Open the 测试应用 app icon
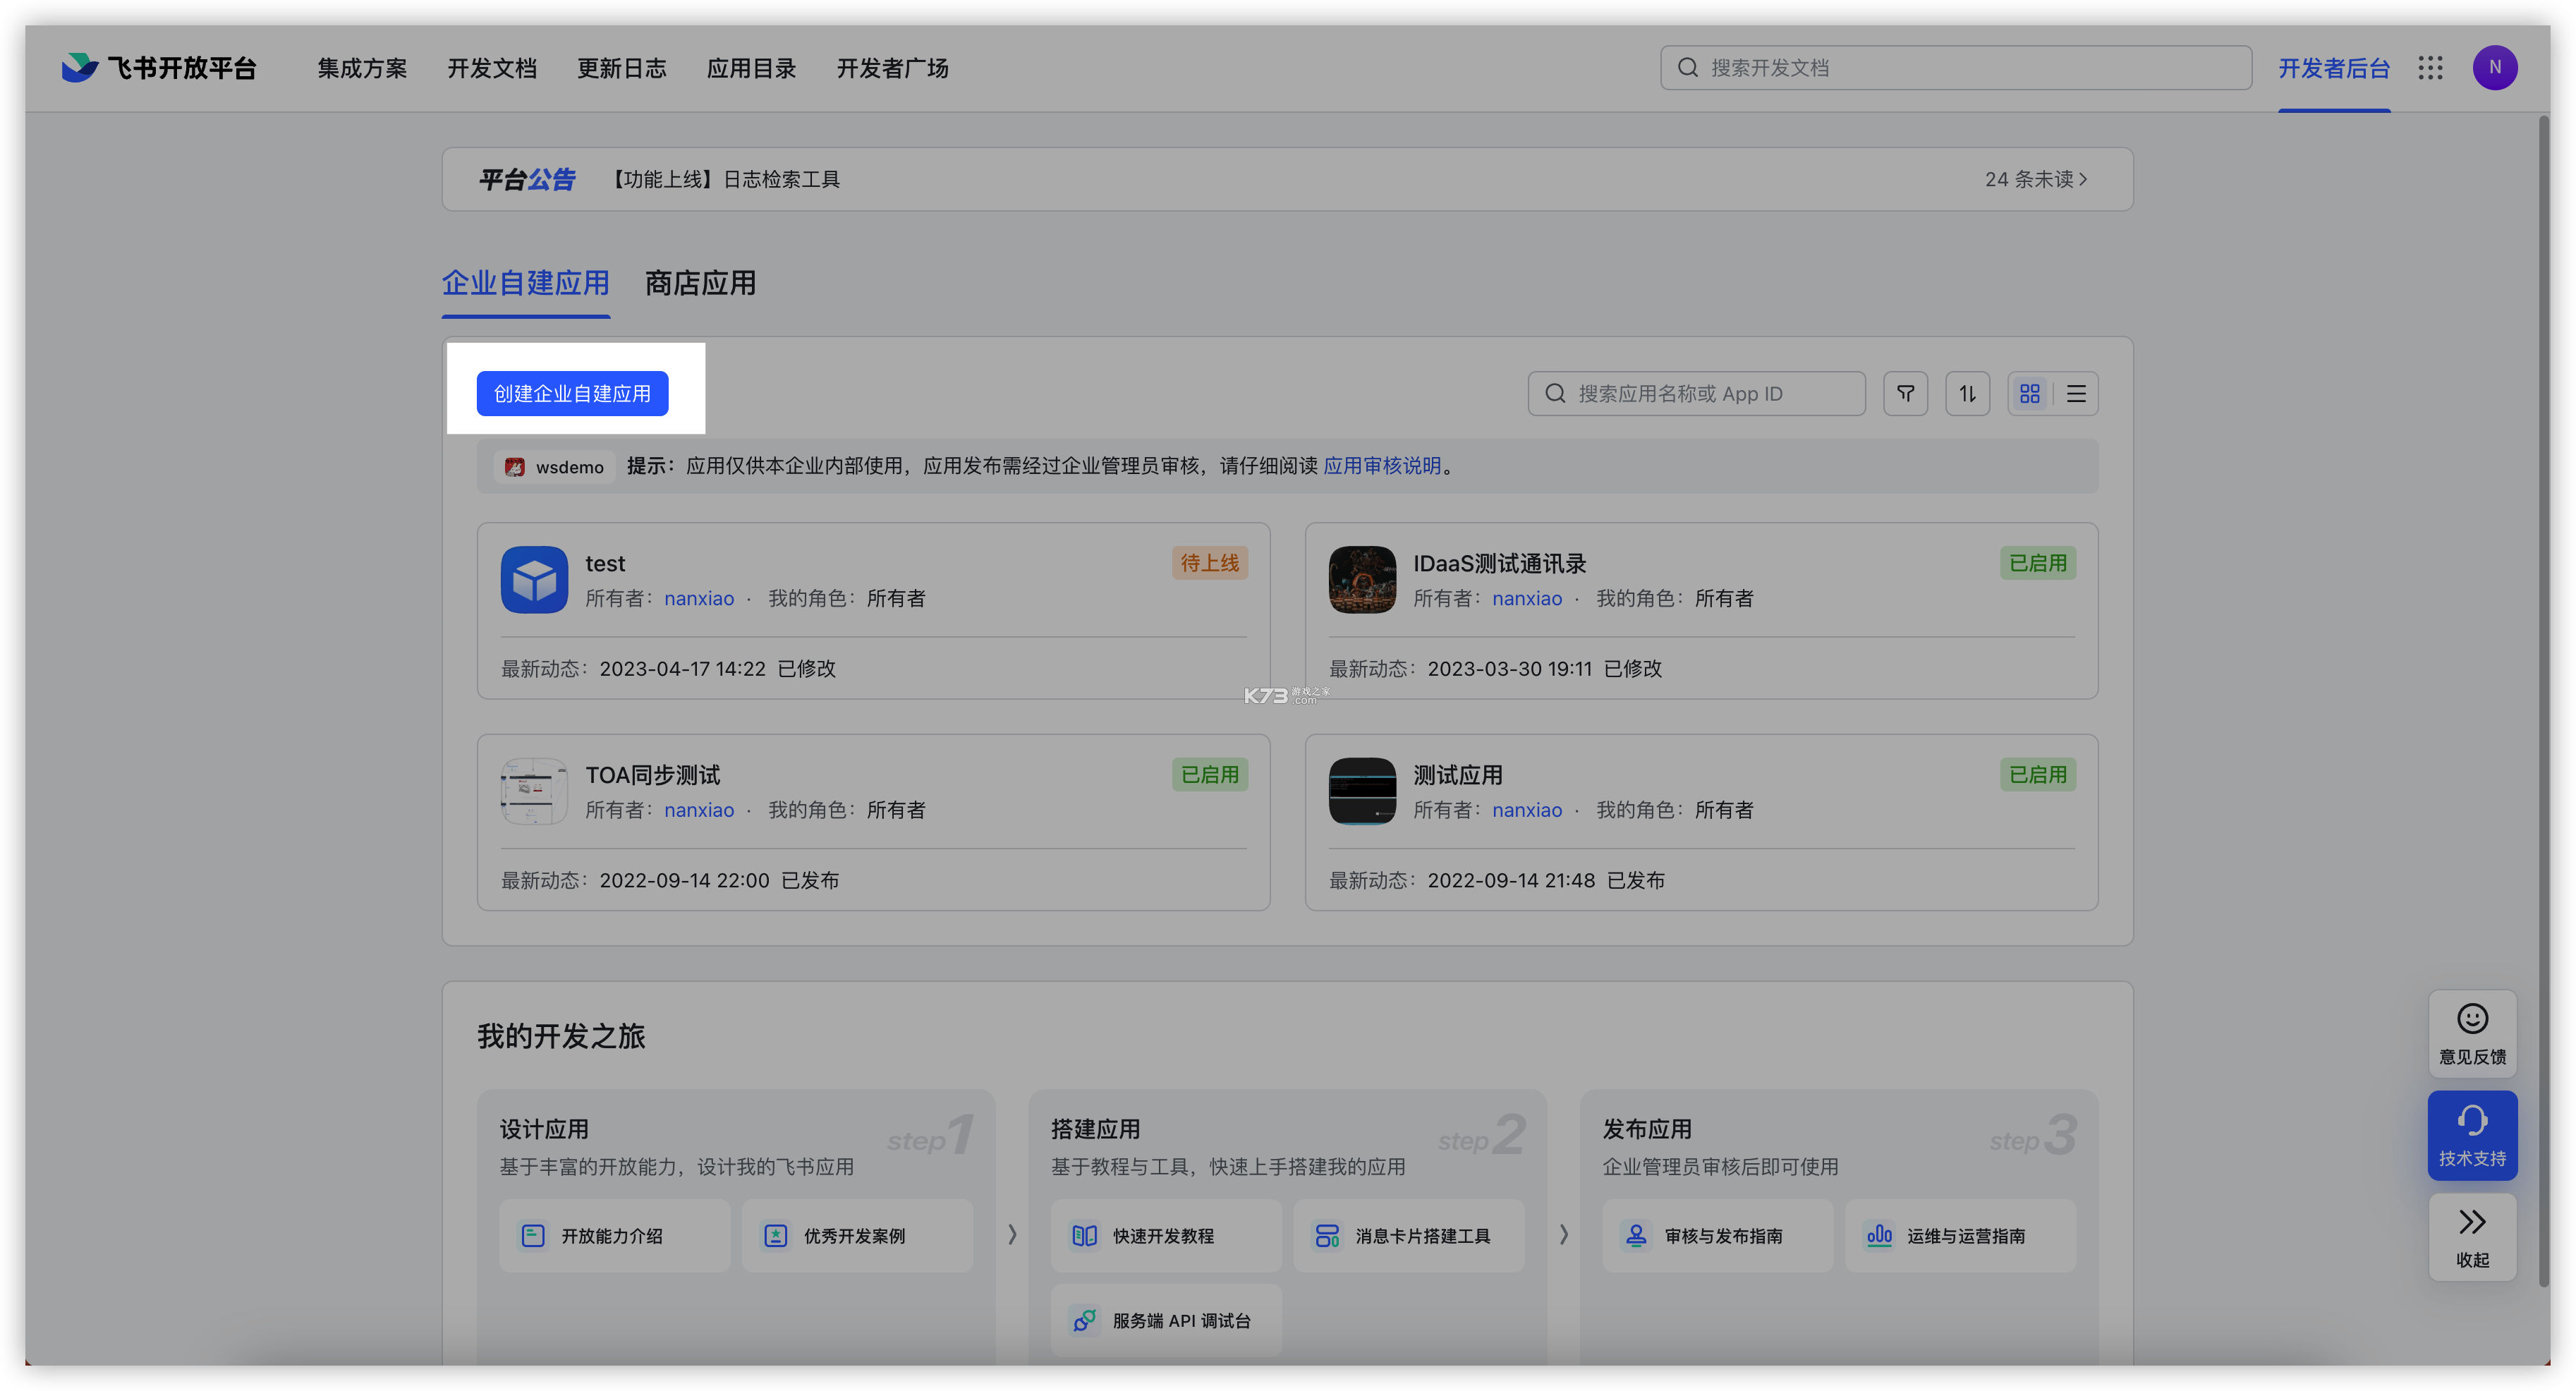The height and width of the screenshot is (1391, 2576). [x=1362, y=791]
